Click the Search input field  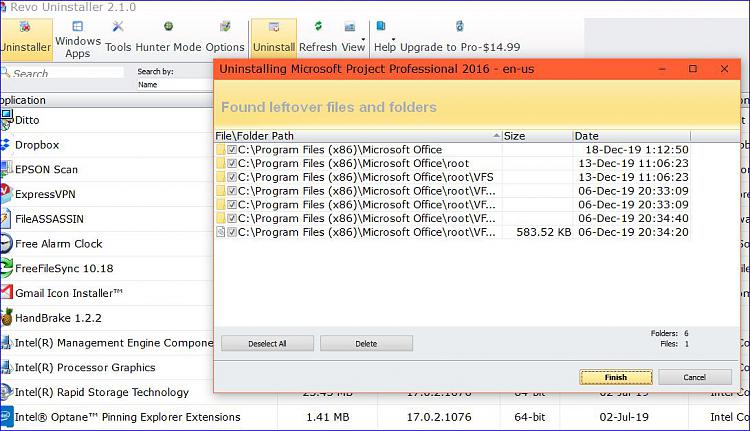(x=63, y=73)
